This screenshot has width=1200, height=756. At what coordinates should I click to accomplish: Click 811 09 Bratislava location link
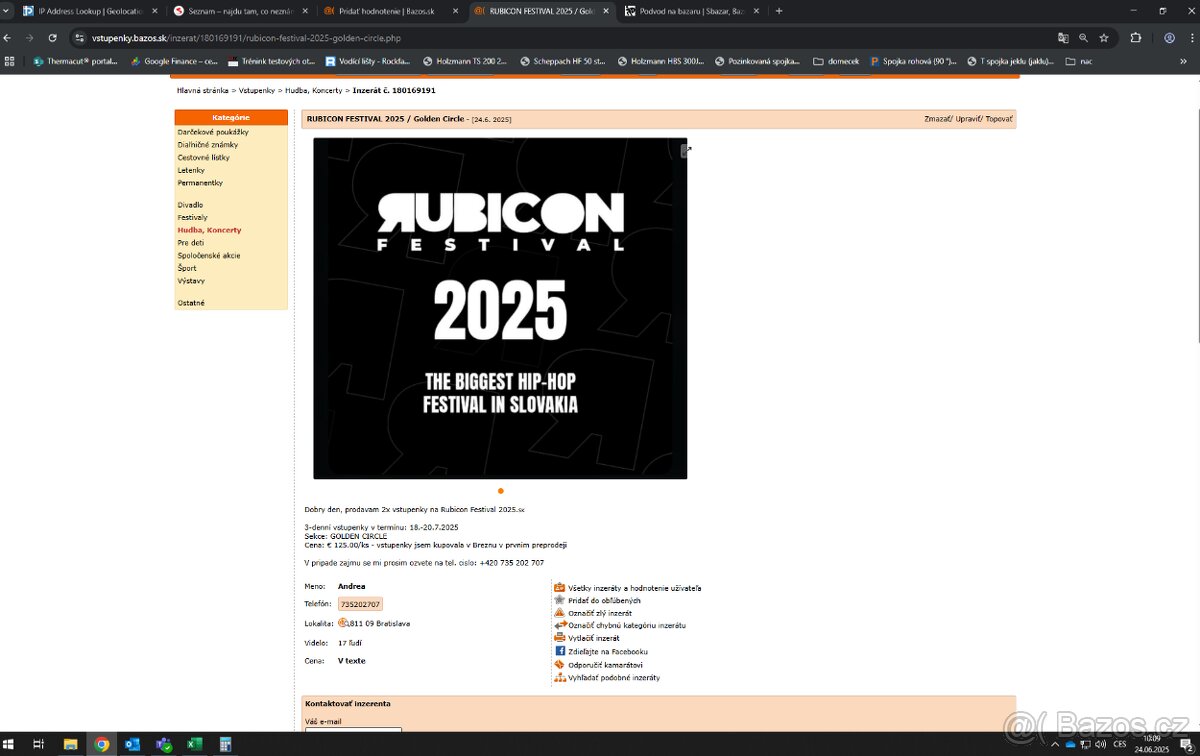(379, 623)
